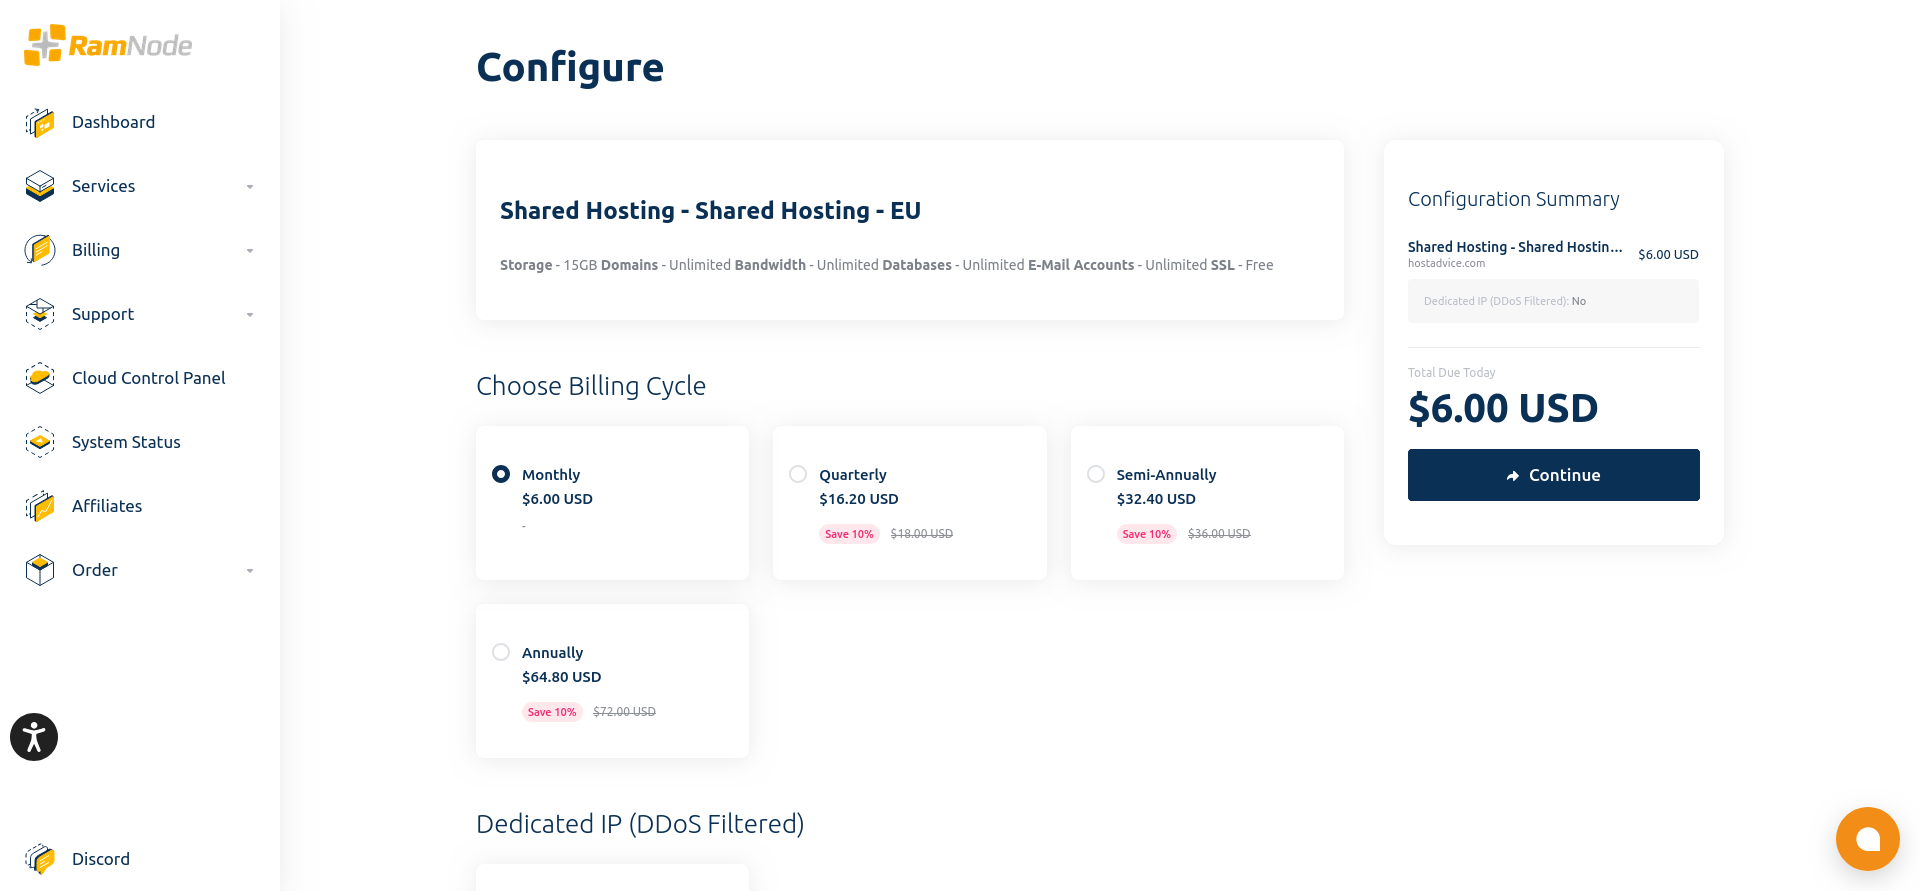Click the Semi-Annually $32.40 USD price

click(1156, 499)
